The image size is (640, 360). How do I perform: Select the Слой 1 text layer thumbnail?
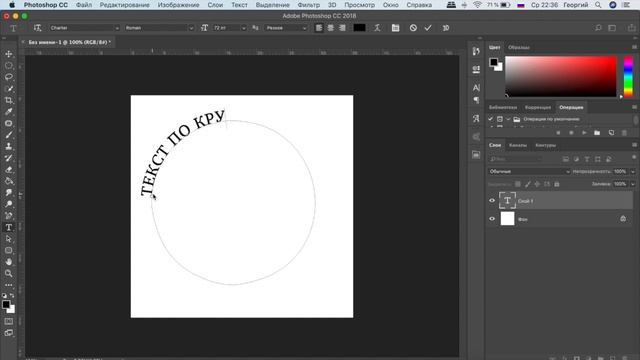point(507,200)
